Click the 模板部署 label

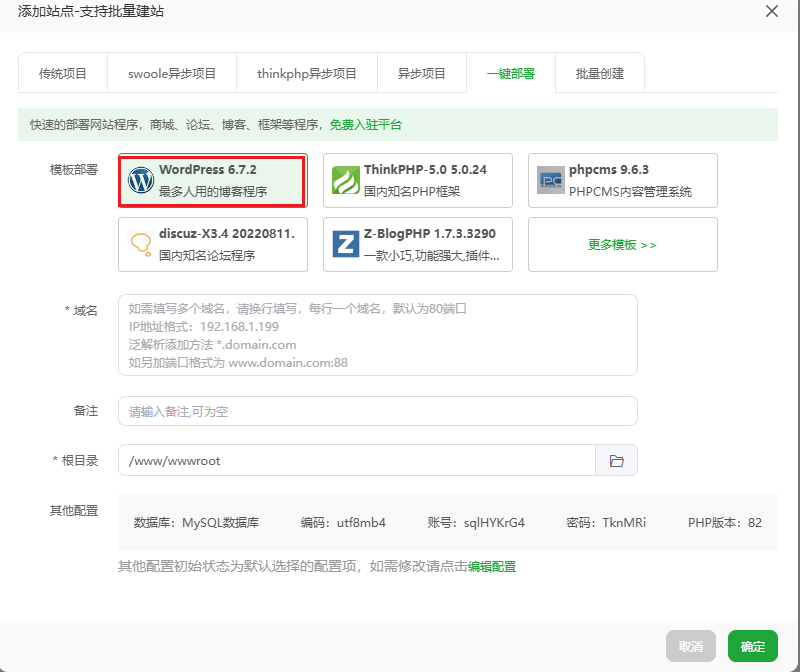click(73, 169)
